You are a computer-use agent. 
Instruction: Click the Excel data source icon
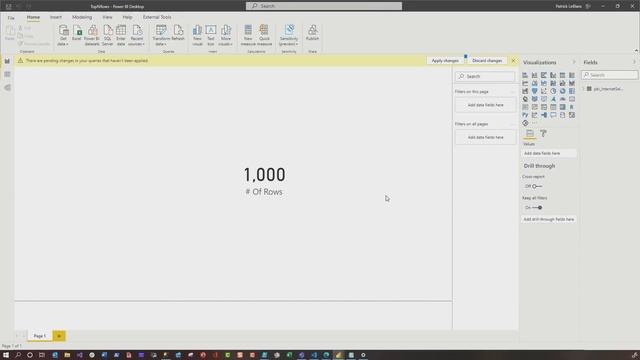click(x=77, y=33)
